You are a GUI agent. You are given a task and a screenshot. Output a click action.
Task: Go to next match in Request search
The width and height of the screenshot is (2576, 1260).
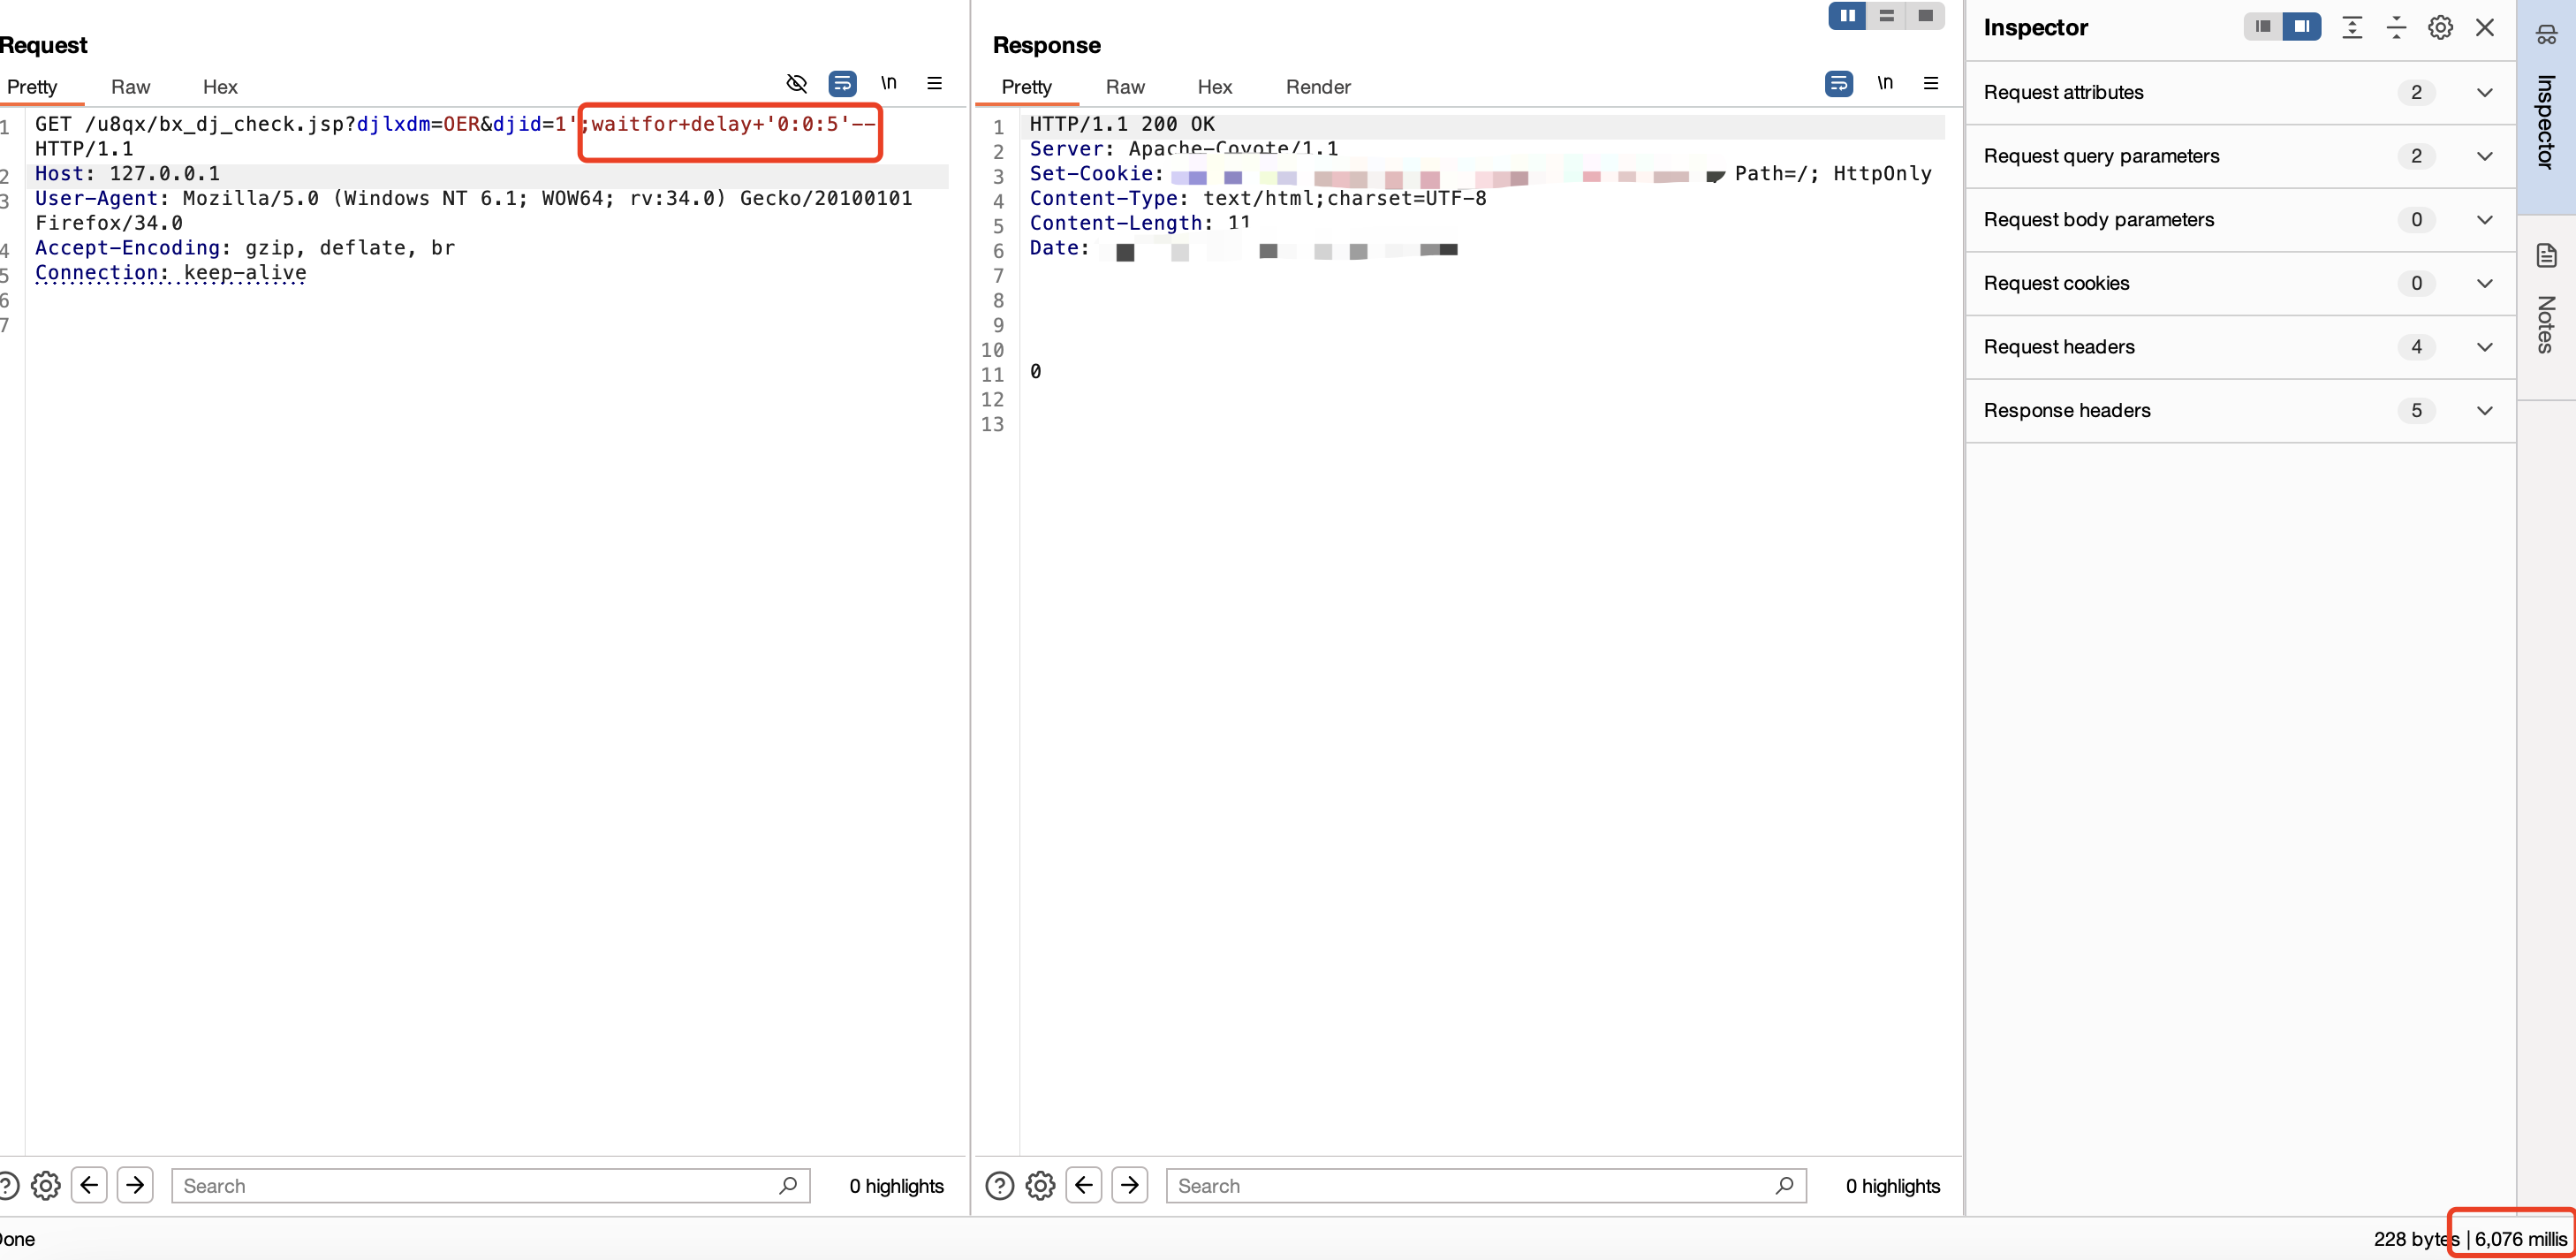135,1186
